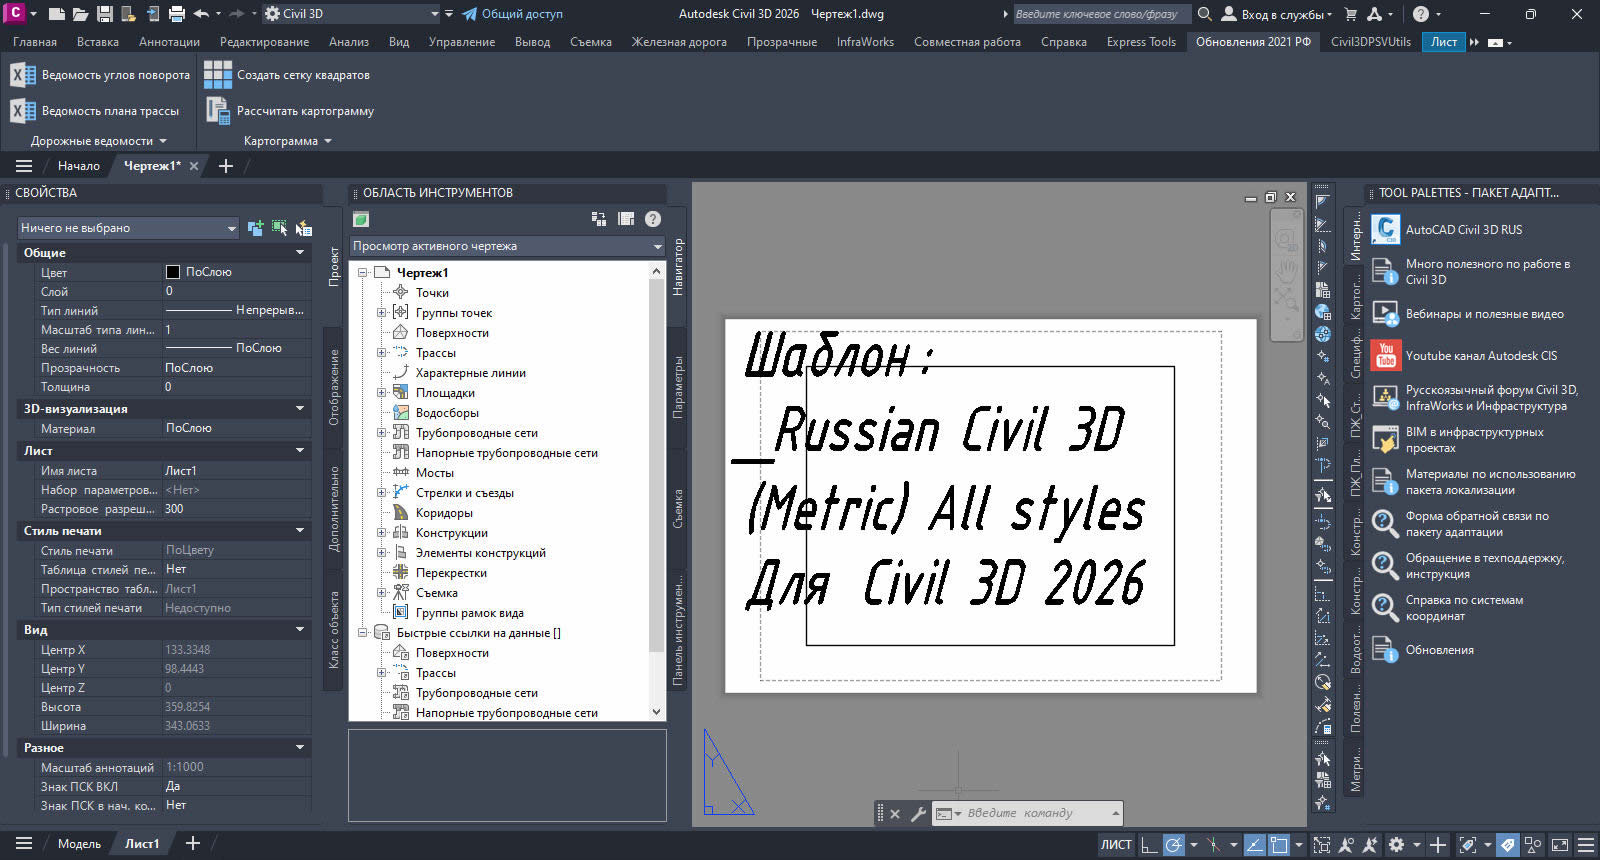
Task: Click the Open file folder icon
Action: tap(81, 14)
